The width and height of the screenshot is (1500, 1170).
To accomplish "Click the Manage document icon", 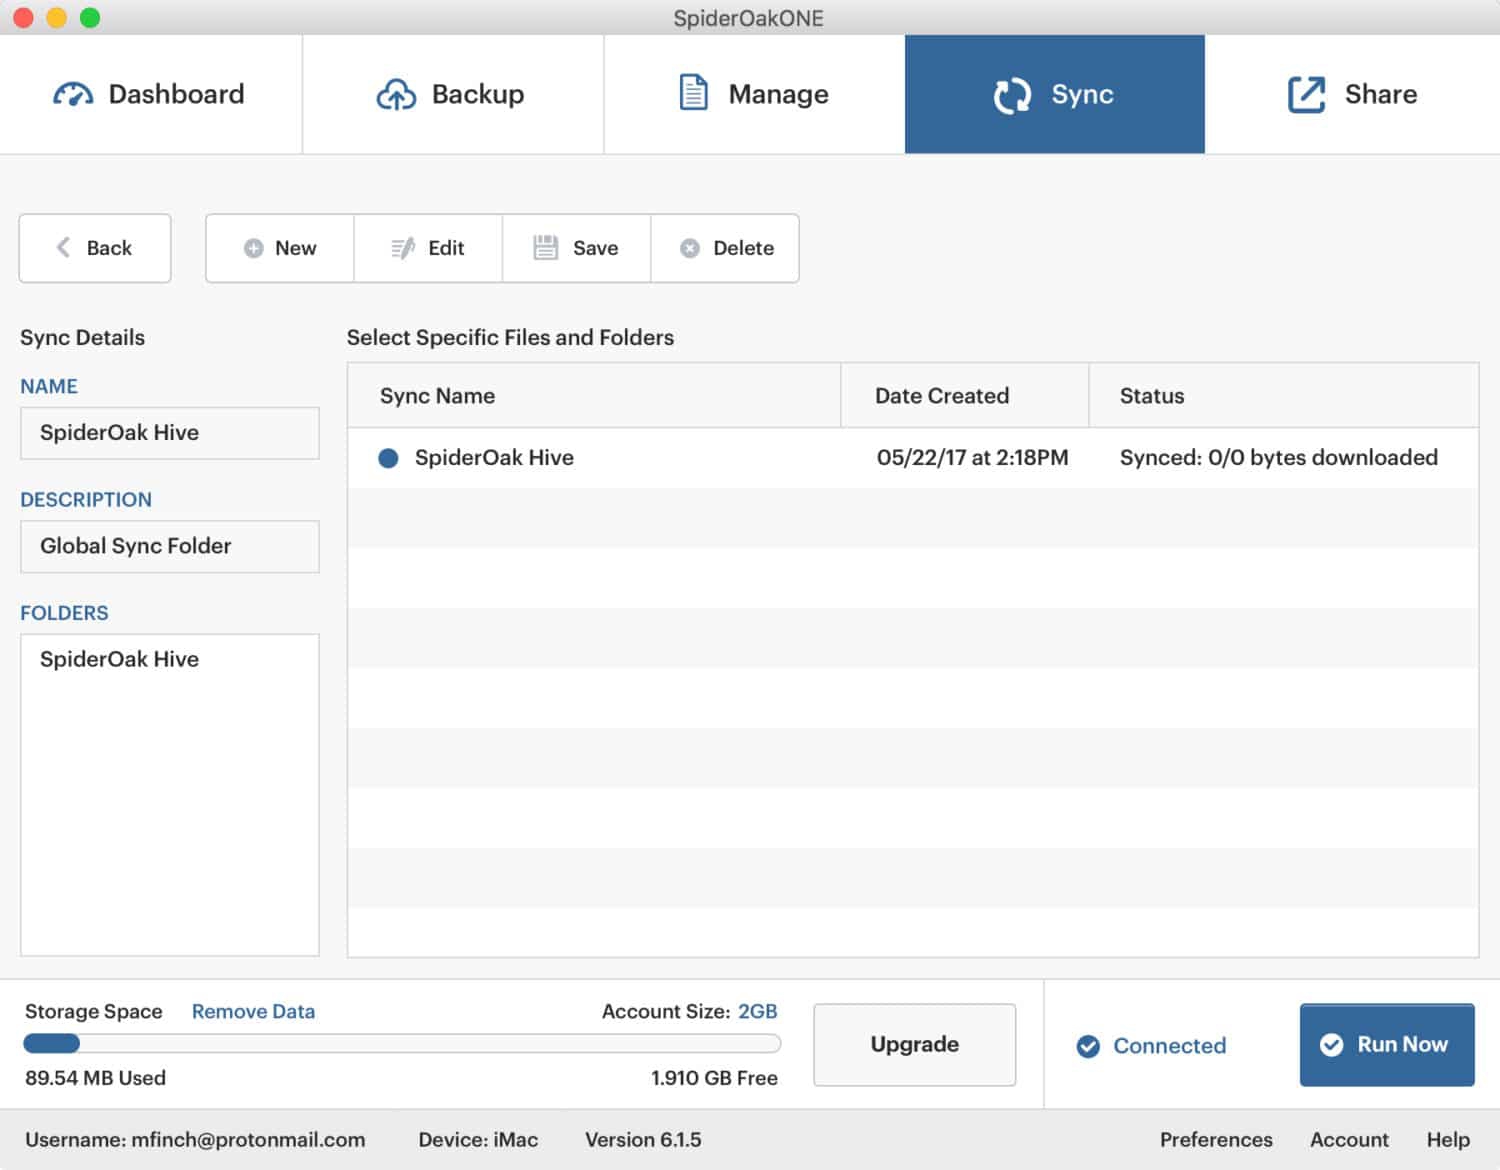I will point(693,93).
